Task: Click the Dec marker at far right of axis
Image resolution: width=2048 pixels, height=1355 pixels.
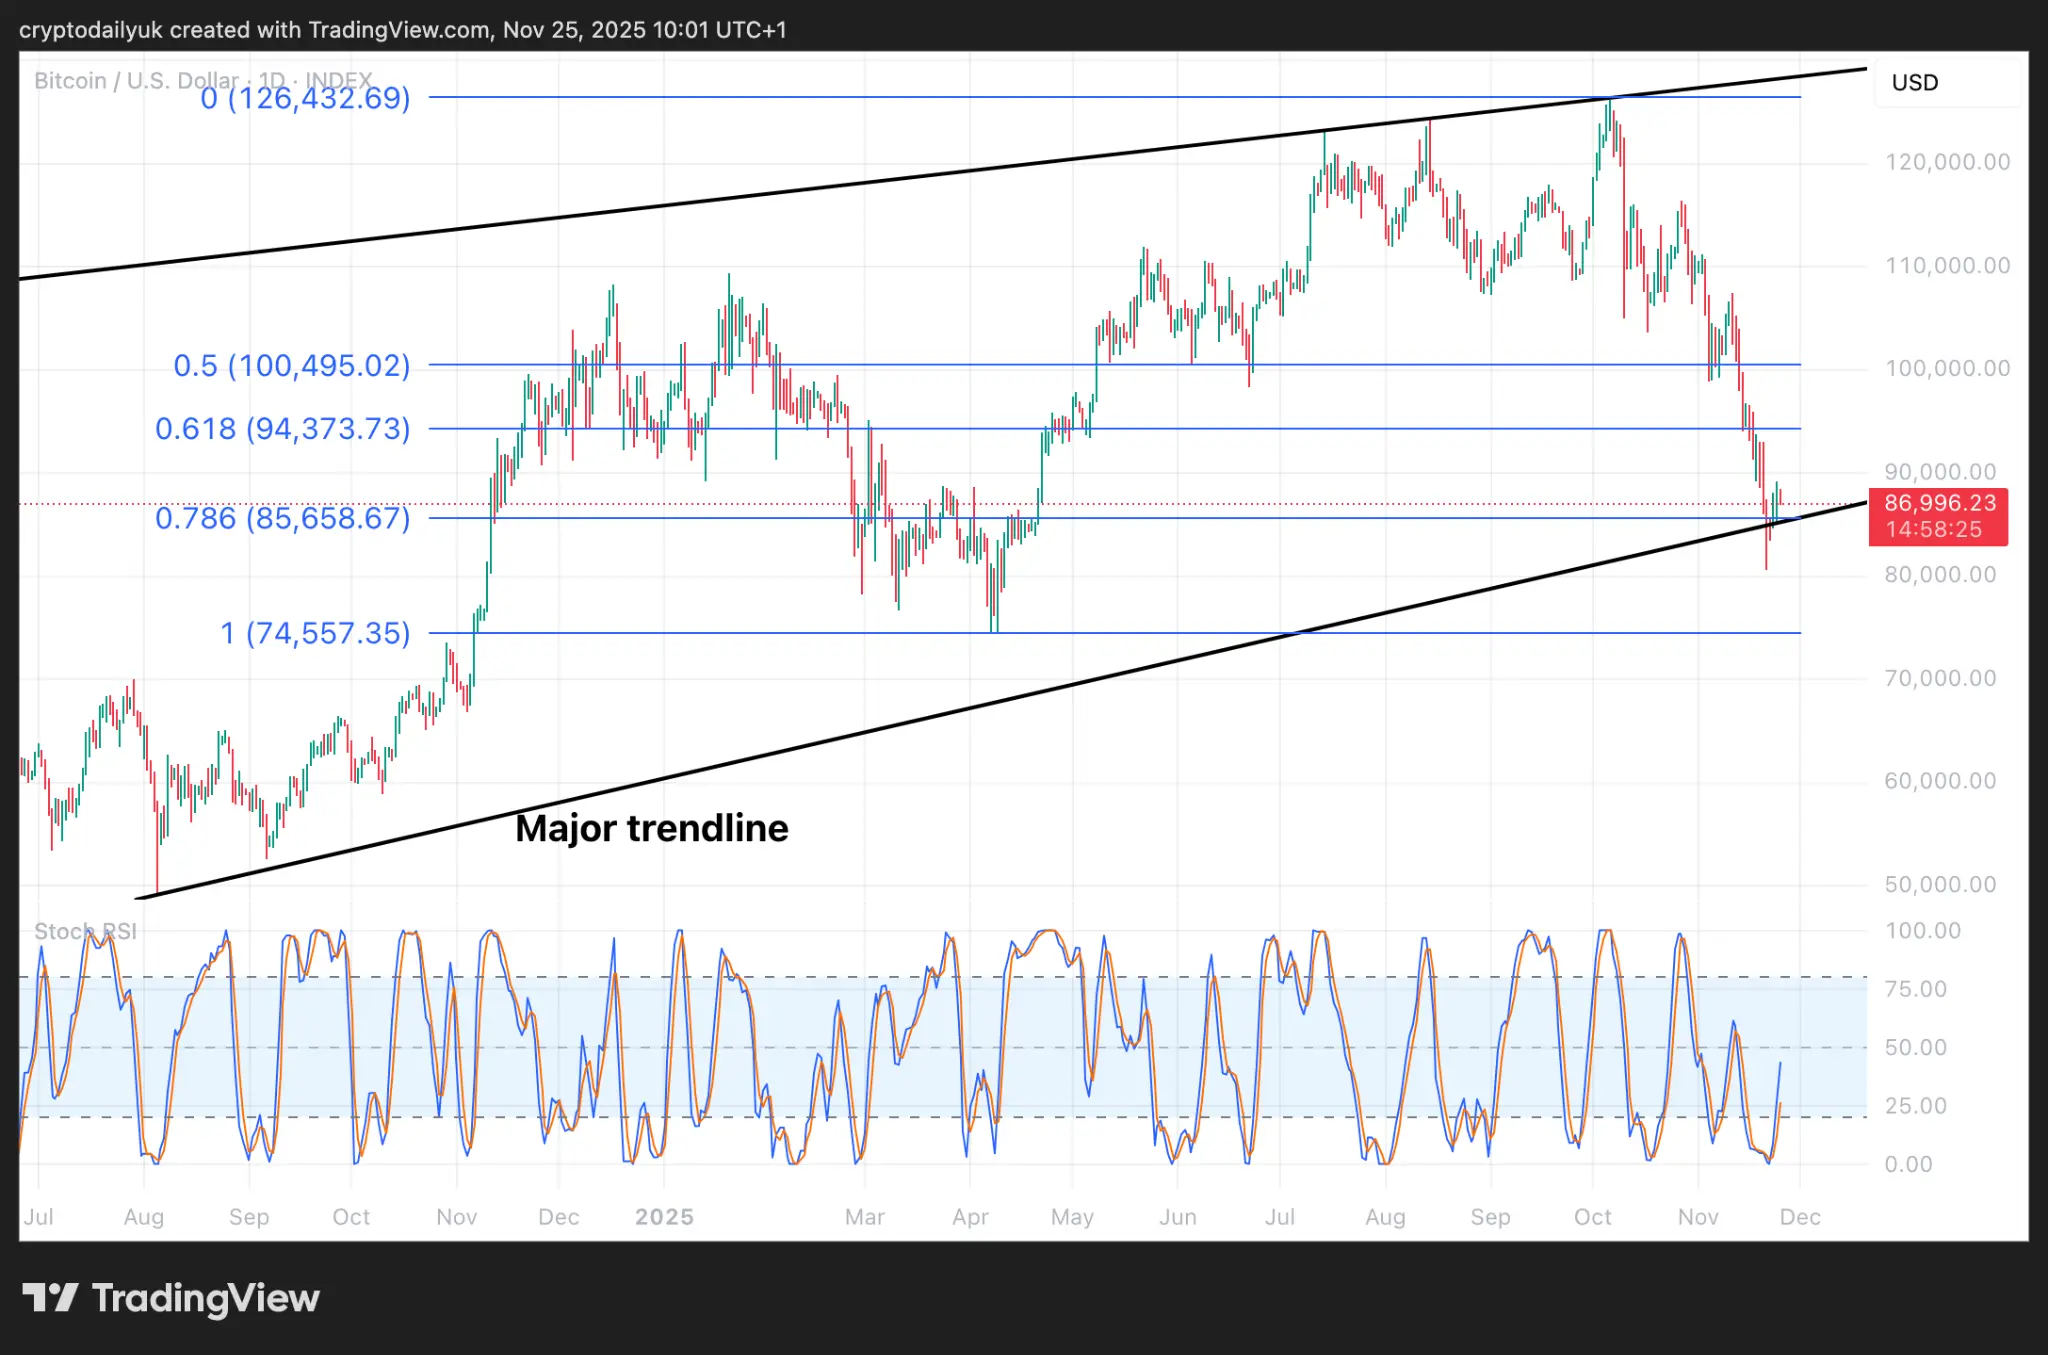Action: pos(1800,1217)
